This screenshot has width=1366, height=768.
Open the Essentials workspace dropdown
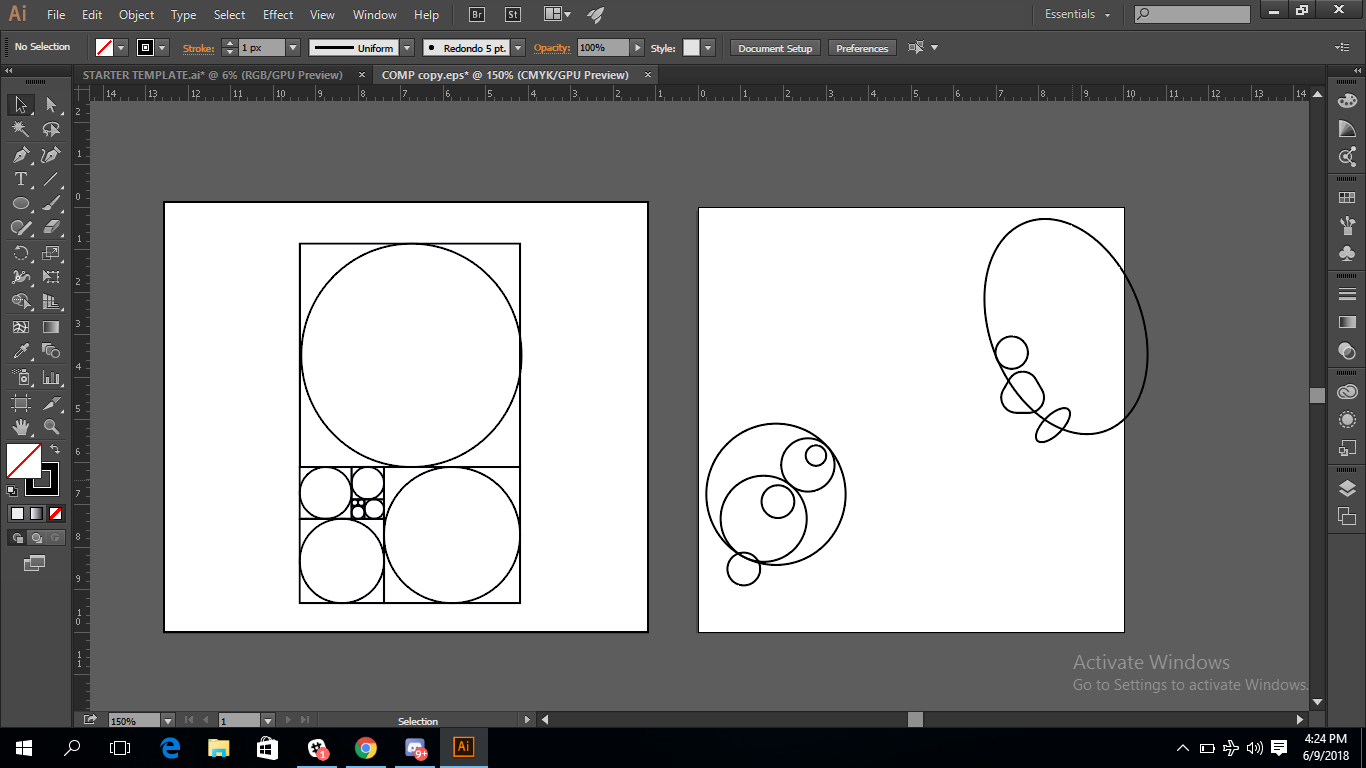click(x=1077, y=15)
